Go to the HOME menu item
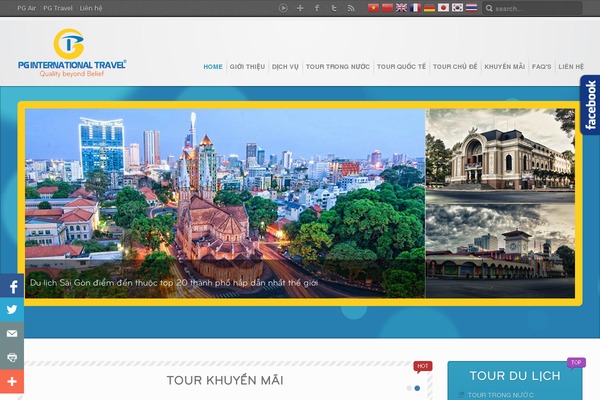 pos(213,67)
